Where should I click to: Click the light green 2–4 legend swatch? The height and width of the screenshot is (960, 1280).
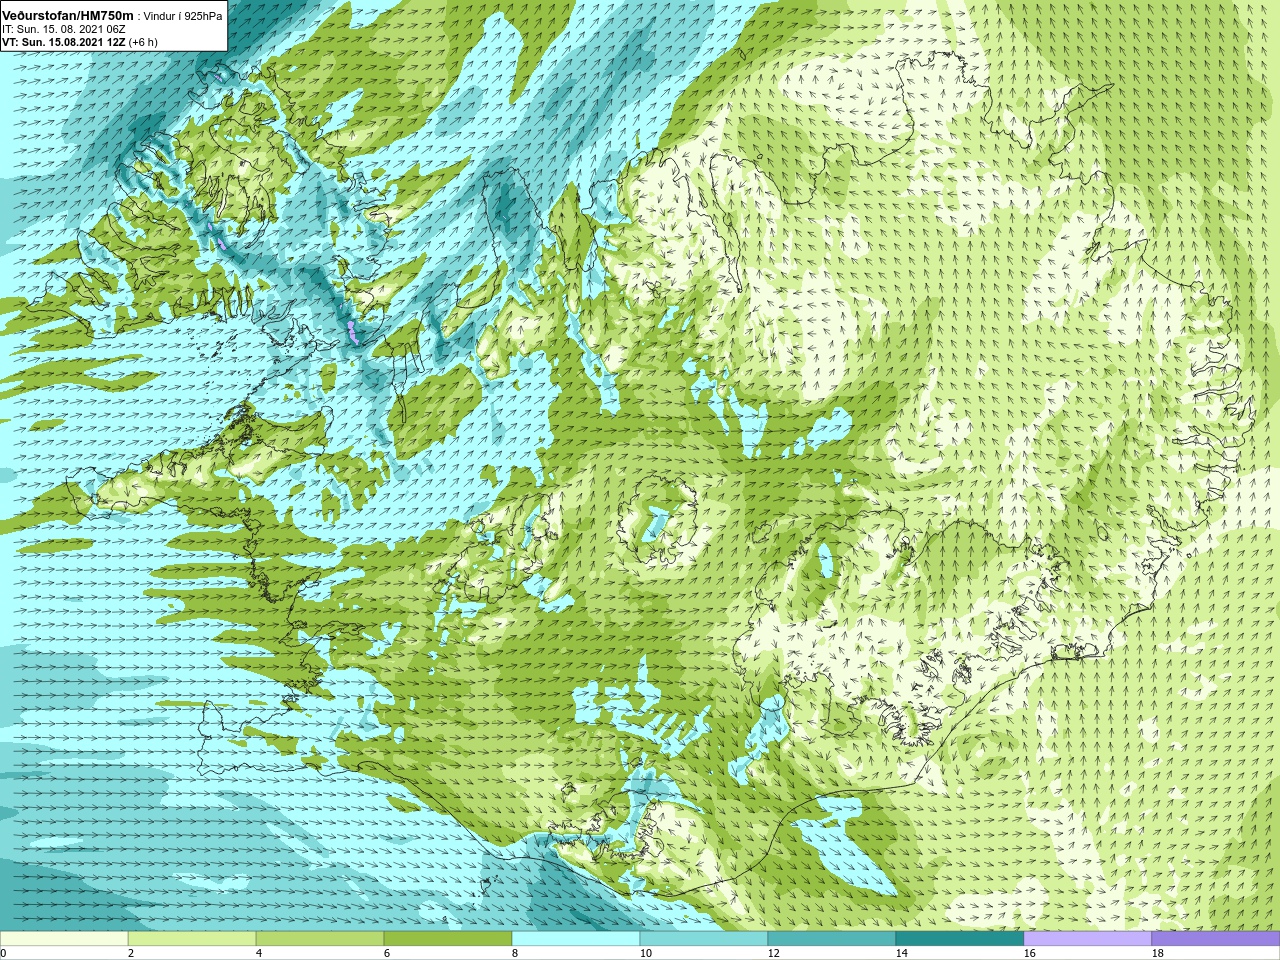[x=192, y=939]
